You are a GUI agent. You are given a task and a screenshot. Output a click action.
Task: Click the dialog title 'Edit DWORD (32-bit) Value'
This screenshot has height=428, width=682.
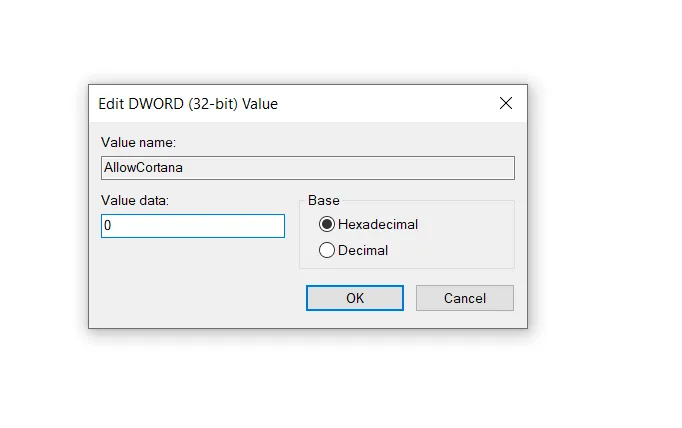pyautogui.click(x=188, y=104)
